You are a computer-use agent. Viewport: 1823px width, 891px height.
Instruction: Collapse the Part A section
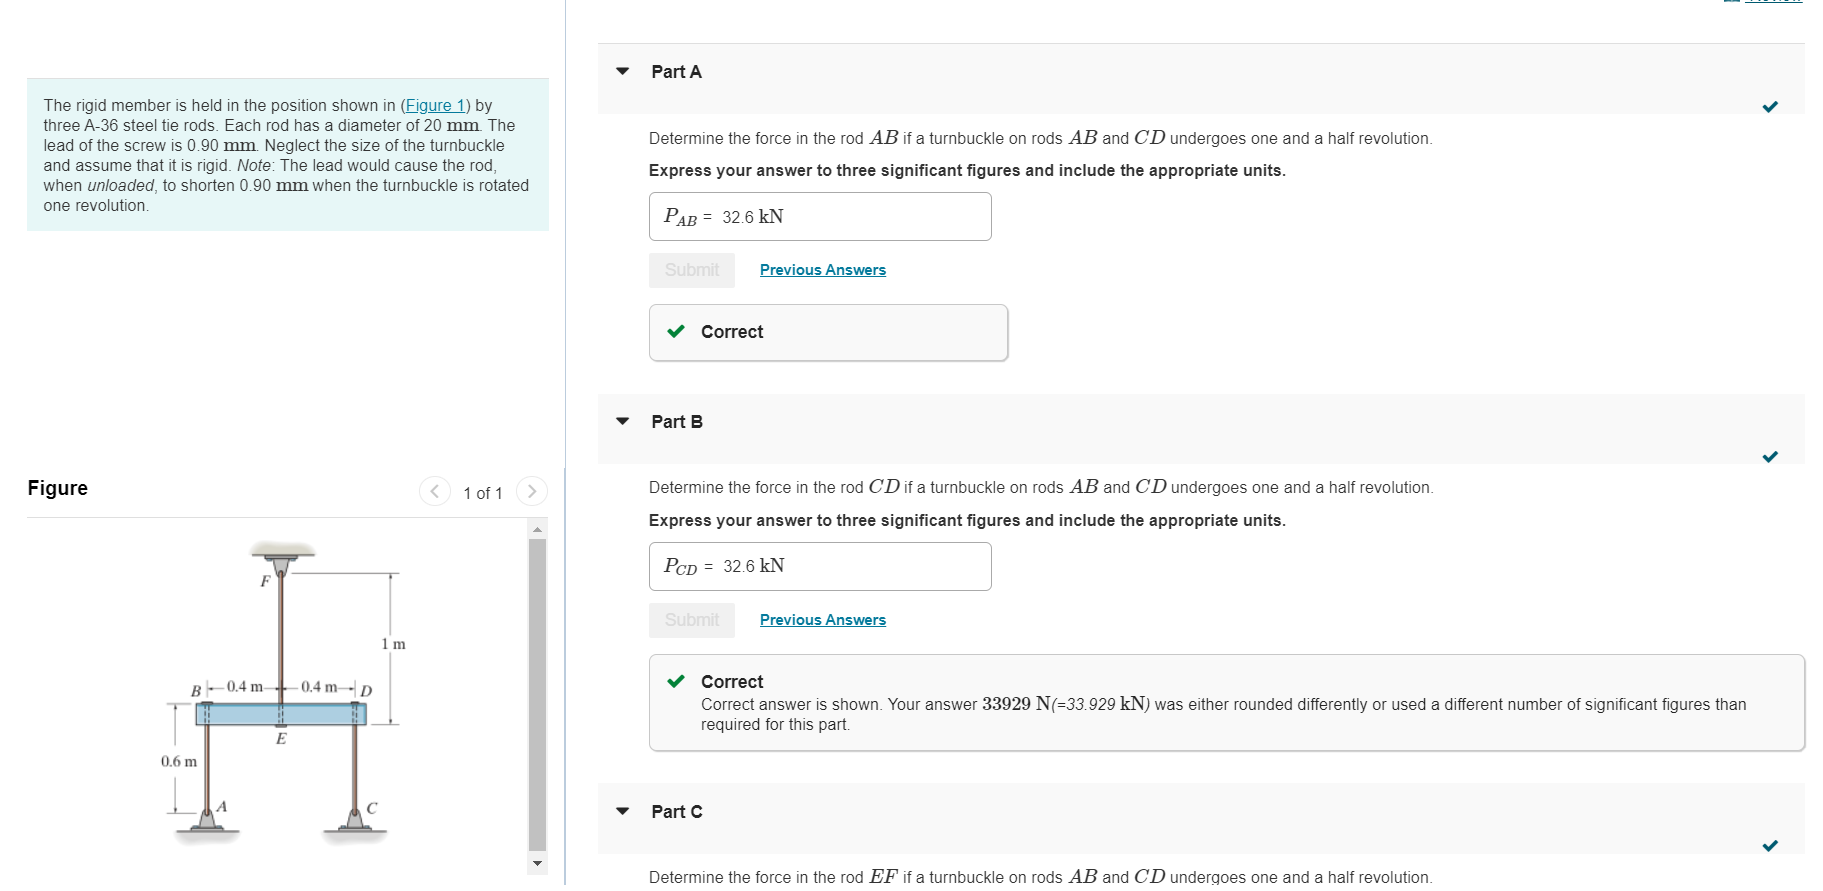click(623, 72)
